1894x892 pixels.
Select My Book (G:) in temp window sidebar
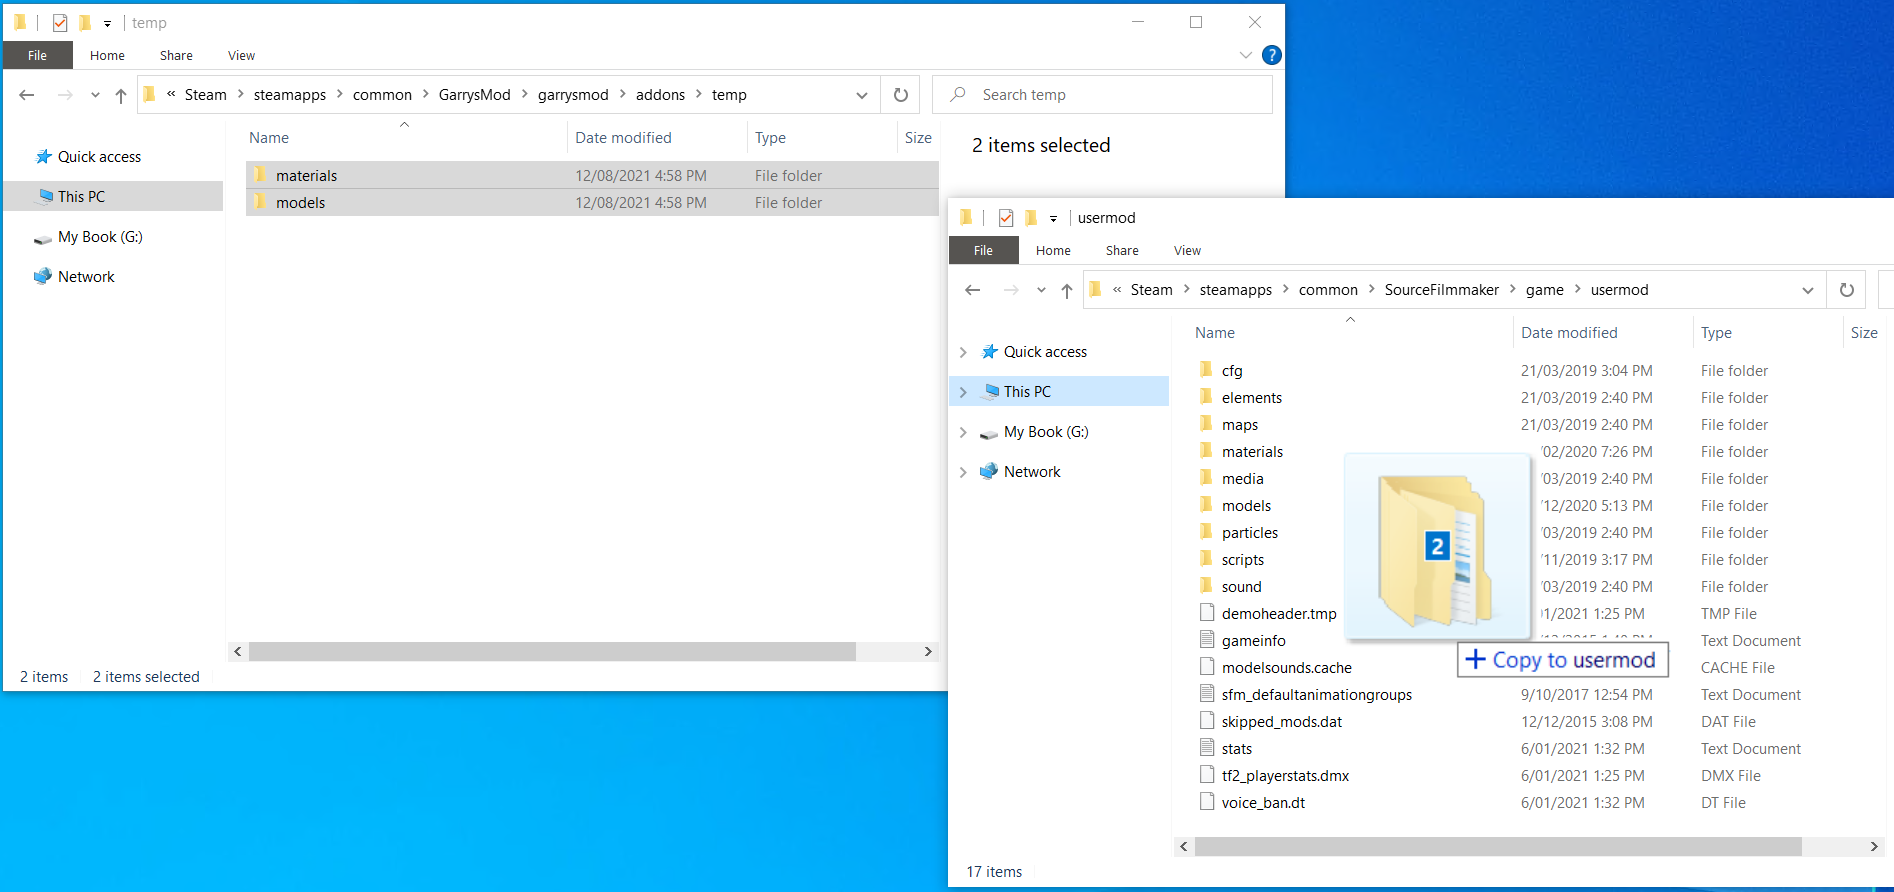point(100,237)
